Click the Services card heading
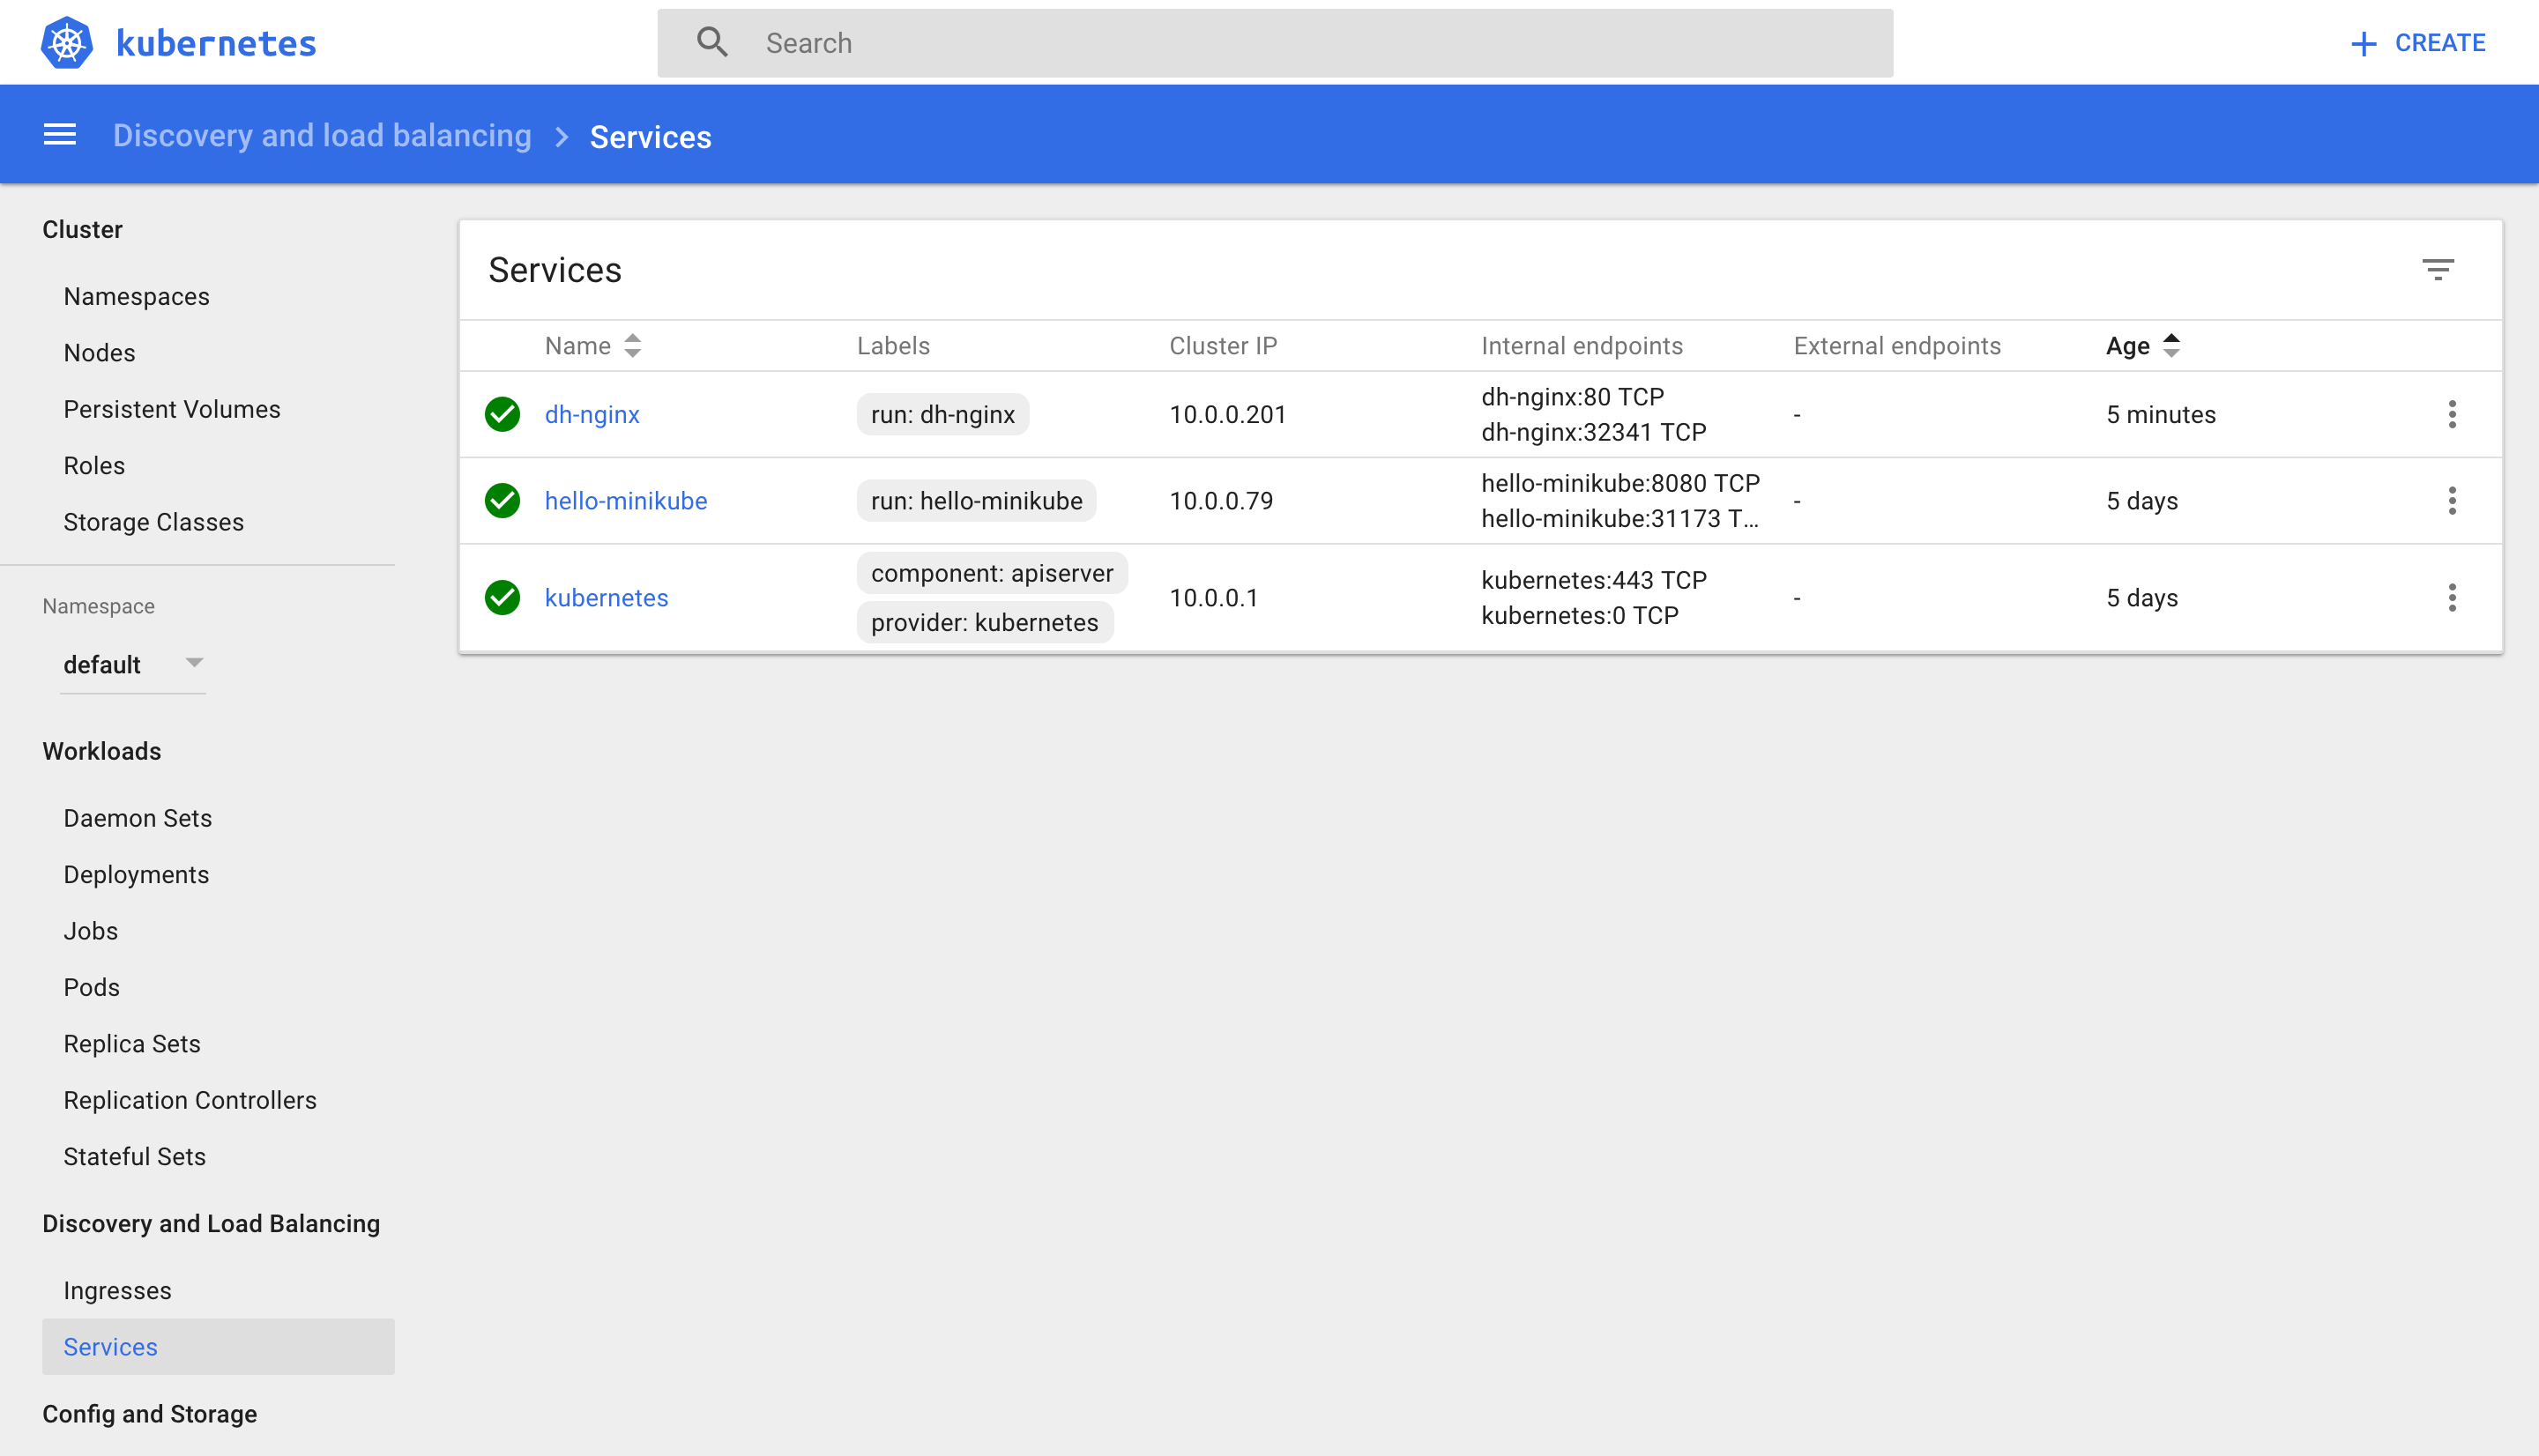 [x=555, y=270]
